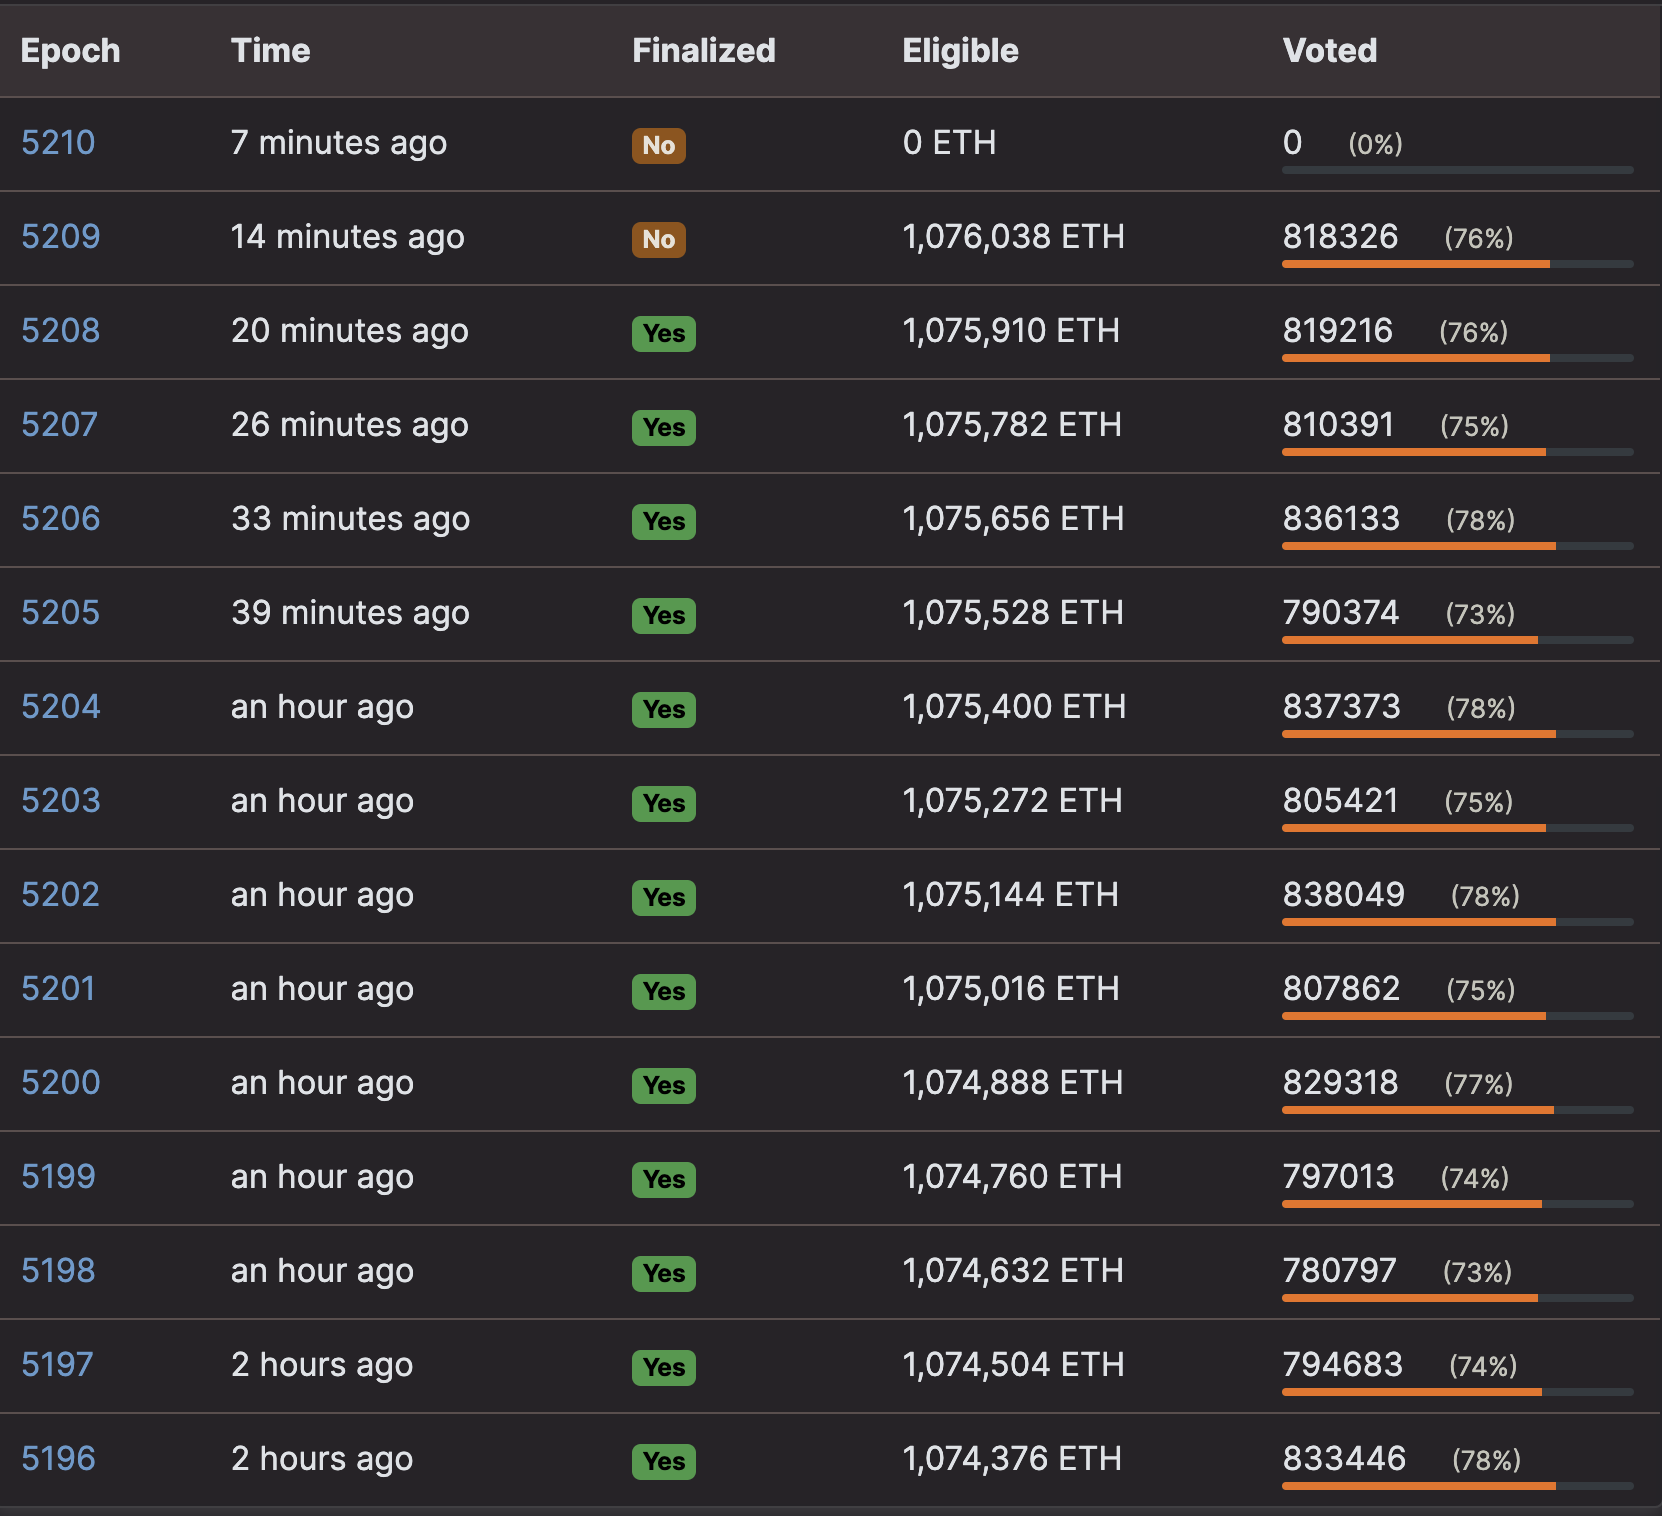Click the voted count 837373
This screenshot has width=1662, height=1516.
pyautogui.click(x=1342, y=707)
